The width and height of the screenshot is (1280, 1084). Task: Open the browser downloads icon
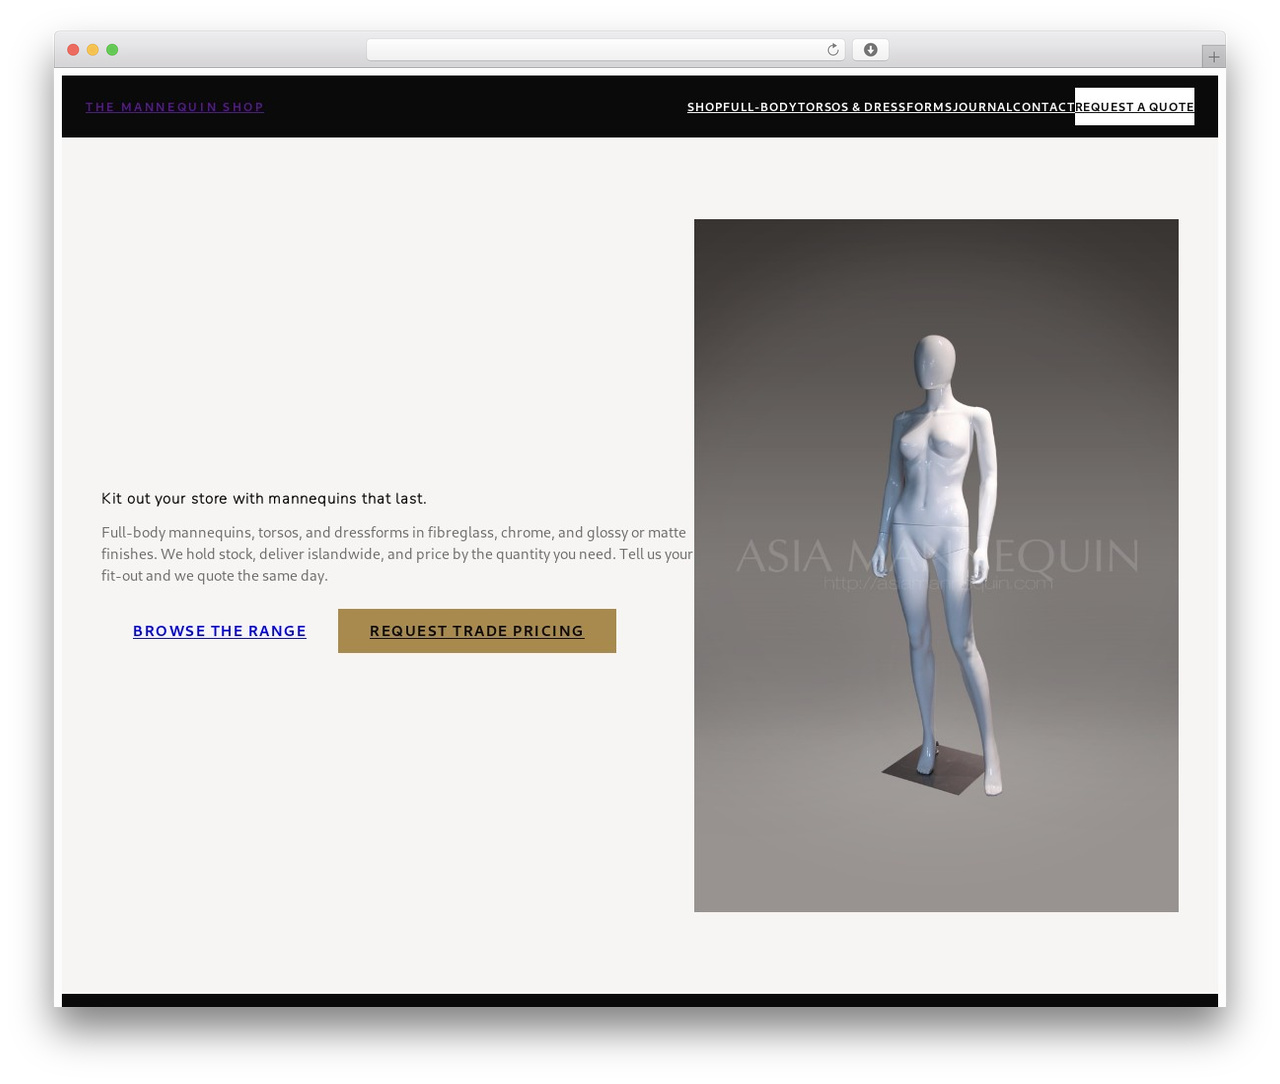coord(870,50)
